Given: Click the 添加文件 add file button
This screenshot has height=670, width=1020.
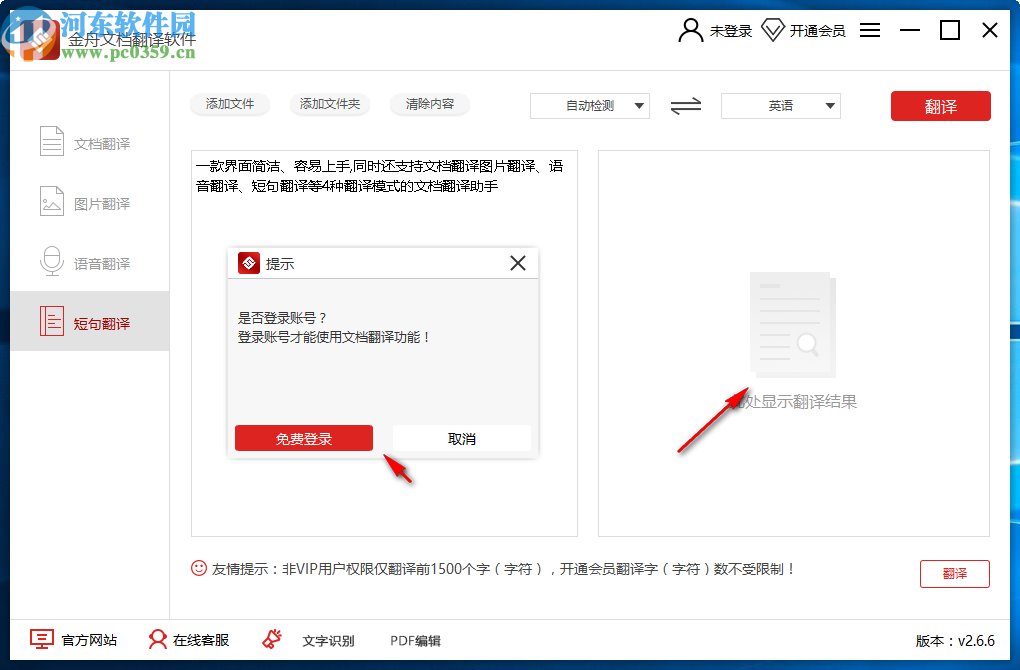Looking at the screenshot, I should pyautogui.click(x=229, y=103).
